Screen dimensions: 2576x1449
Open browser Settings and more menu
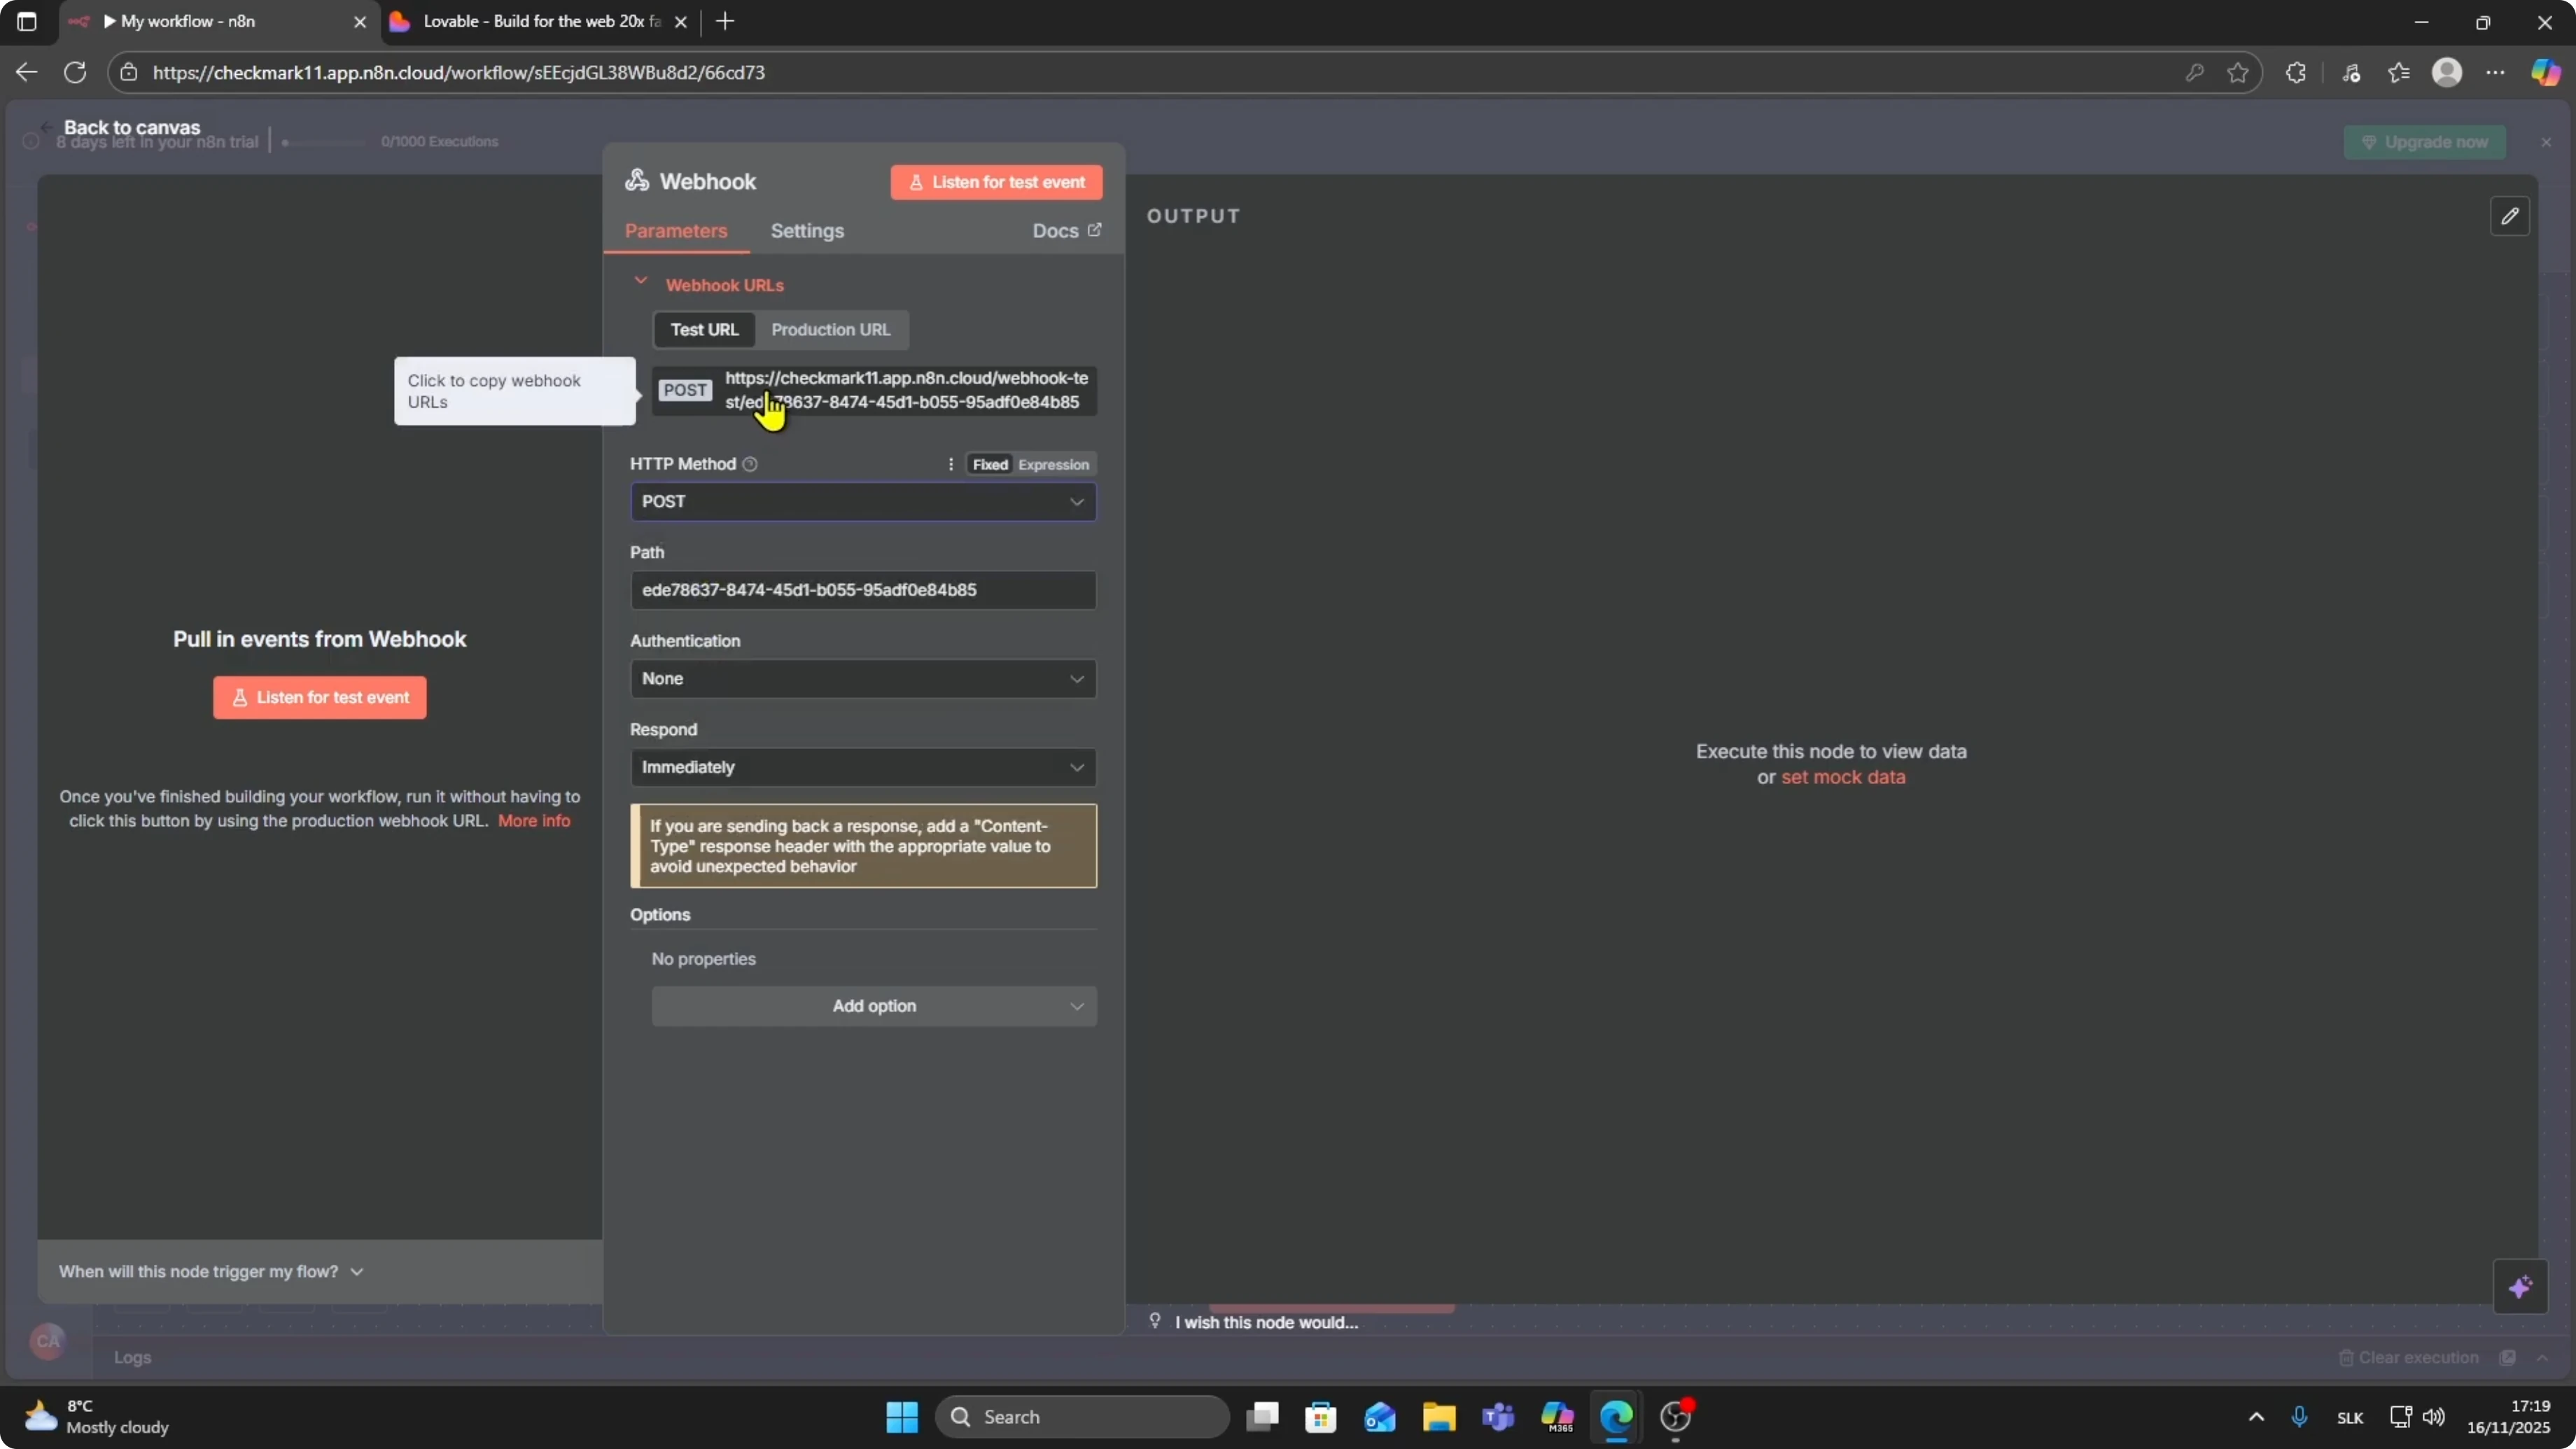click(x=2496, y=72)
